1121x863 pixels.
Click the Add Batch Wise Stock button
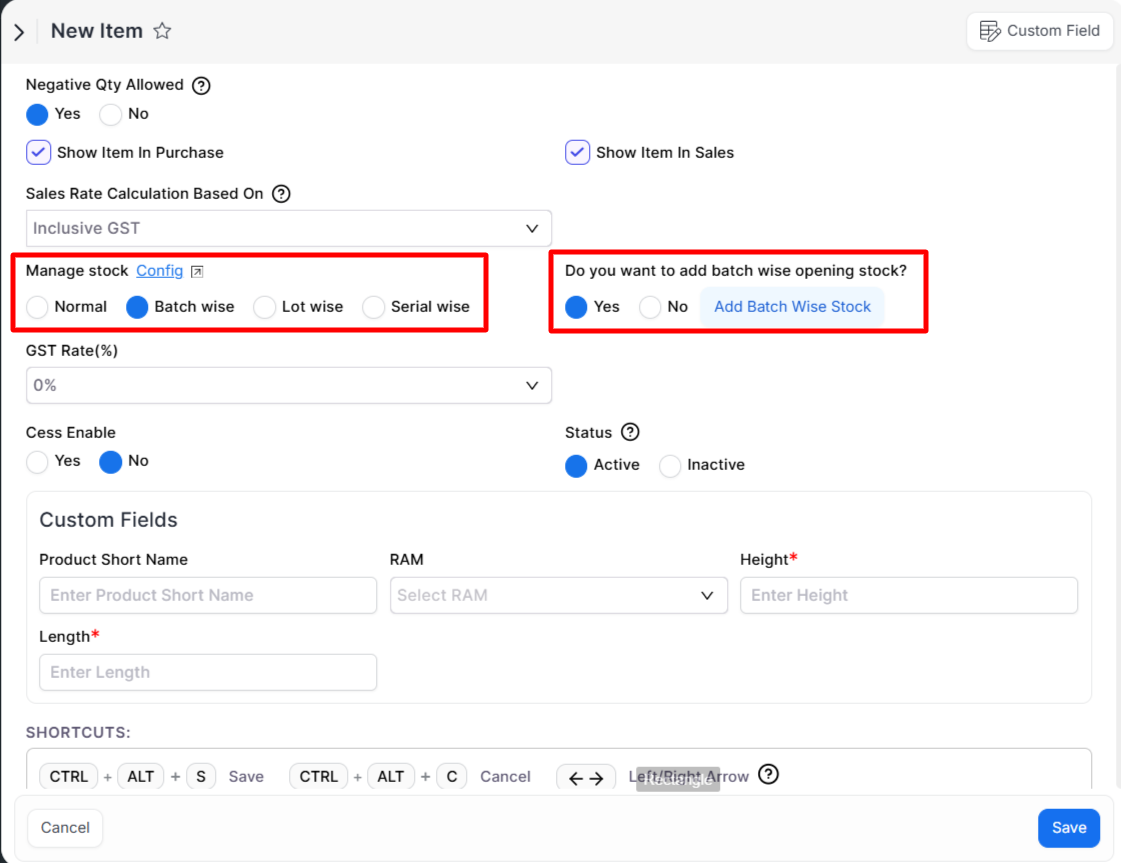[x=792, y=307]
